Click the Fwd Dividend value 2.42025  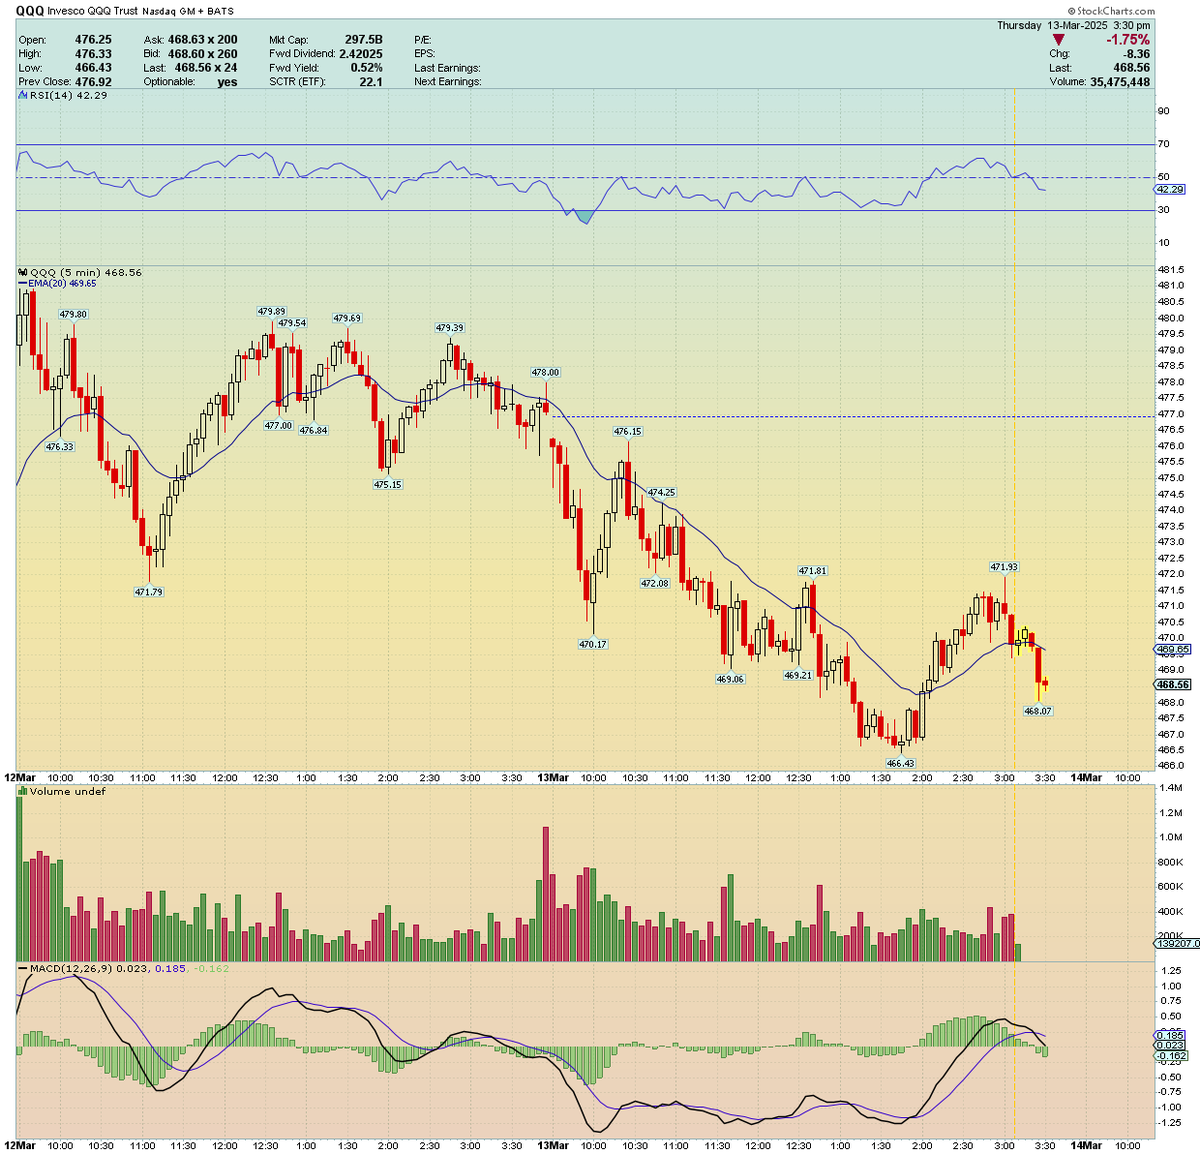click(x=360, y=54)
